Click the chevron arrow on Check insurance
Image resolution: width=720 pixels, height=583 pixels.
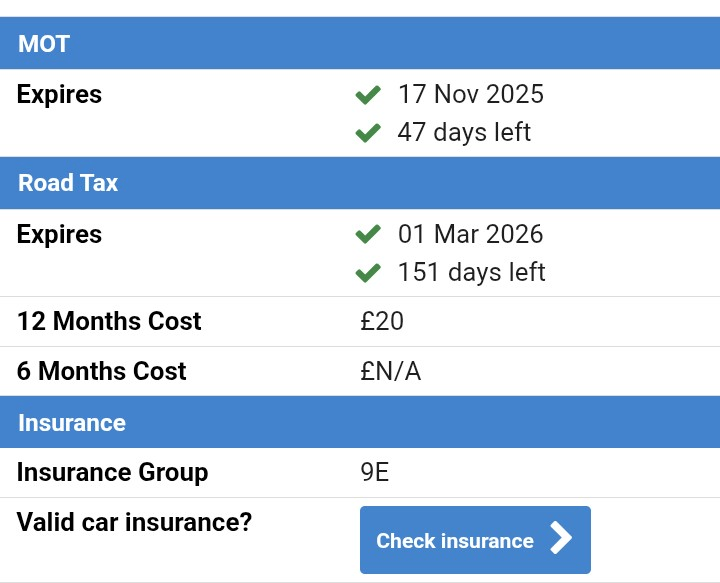[x=562, y=540]
